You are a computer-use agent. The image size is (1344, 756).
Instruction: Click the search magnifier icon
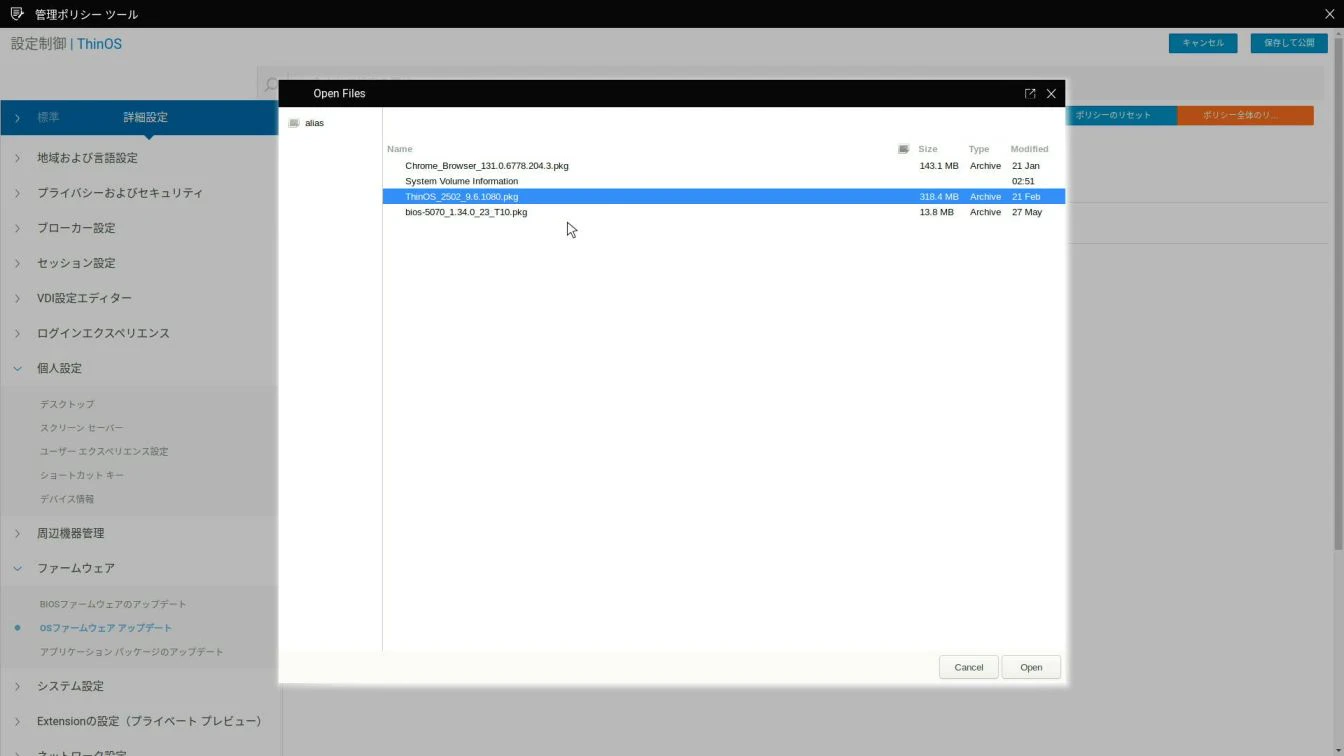click(x=270, y=85)
